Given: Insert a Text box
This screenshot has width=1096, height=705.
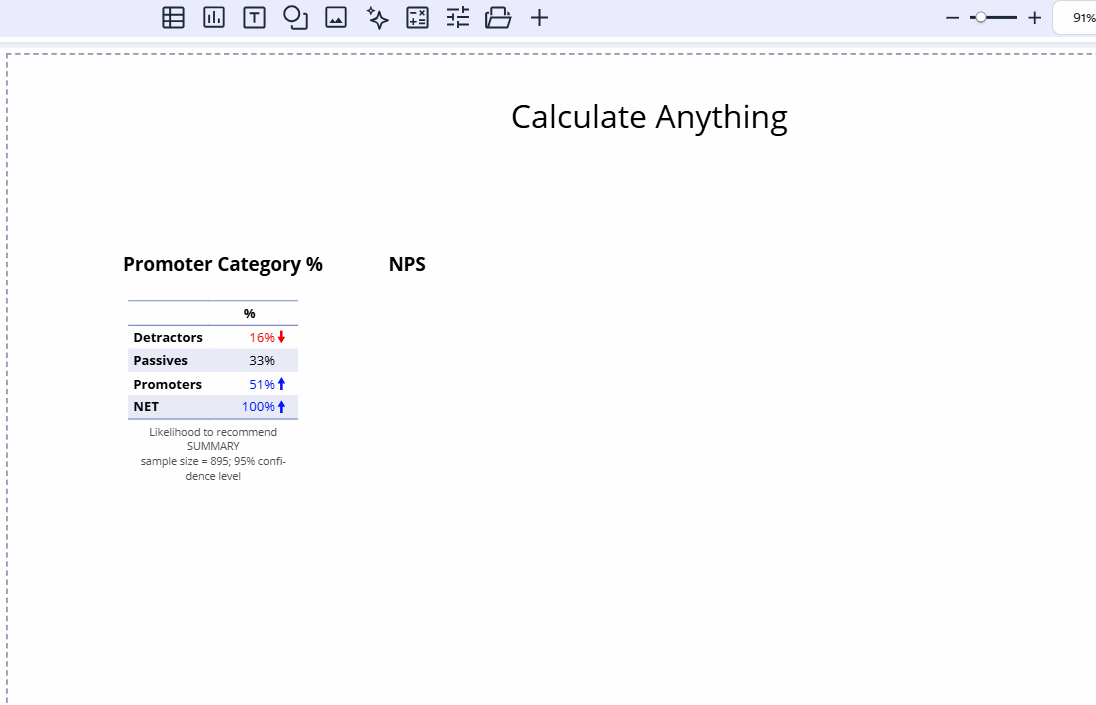Looking at the screenshot, I should 254,17.
